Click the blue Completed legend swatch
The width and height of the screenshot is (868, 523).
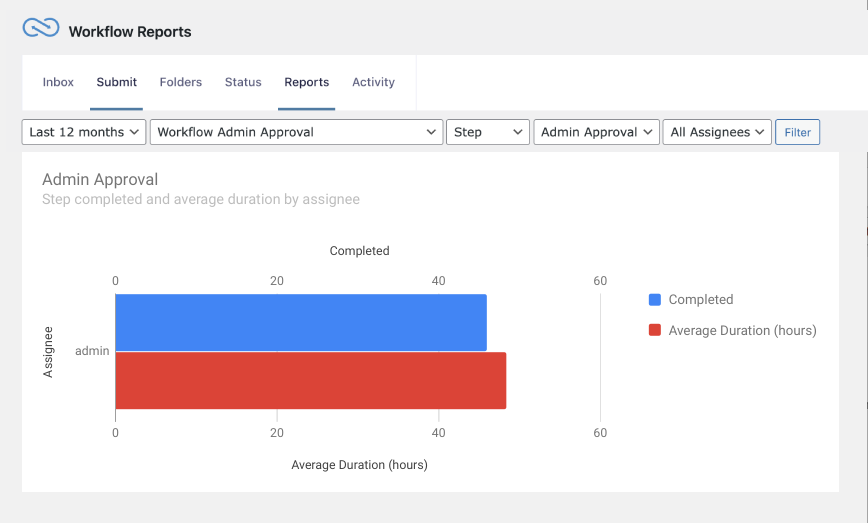coord(655,299)
